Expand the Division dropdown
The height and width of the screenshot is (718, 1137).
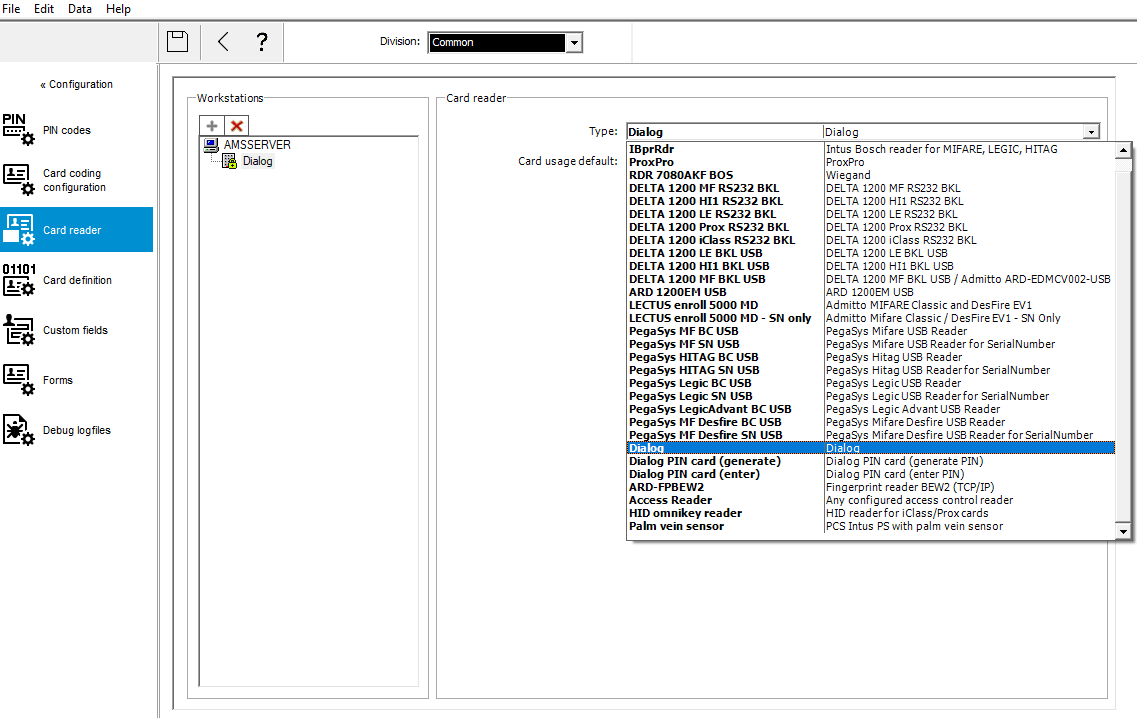tap(574, 43)
